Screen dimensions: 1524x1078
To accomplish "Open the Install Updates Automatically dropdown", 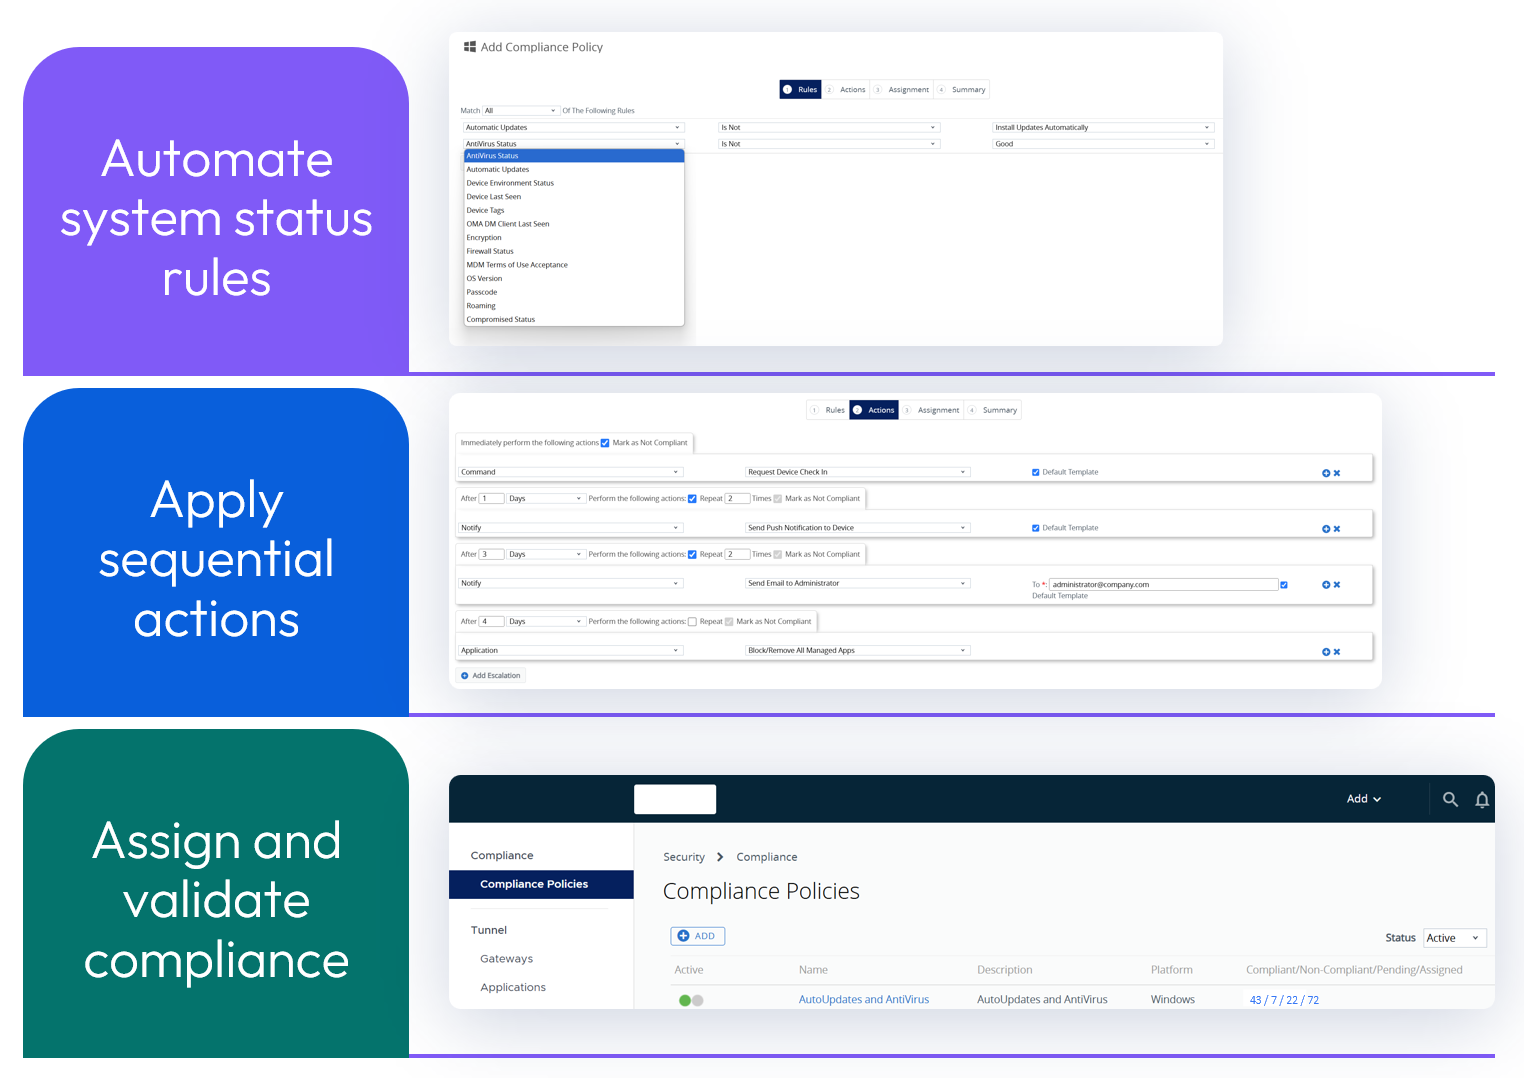I will pyautogui.click(x=1102, y=128).
